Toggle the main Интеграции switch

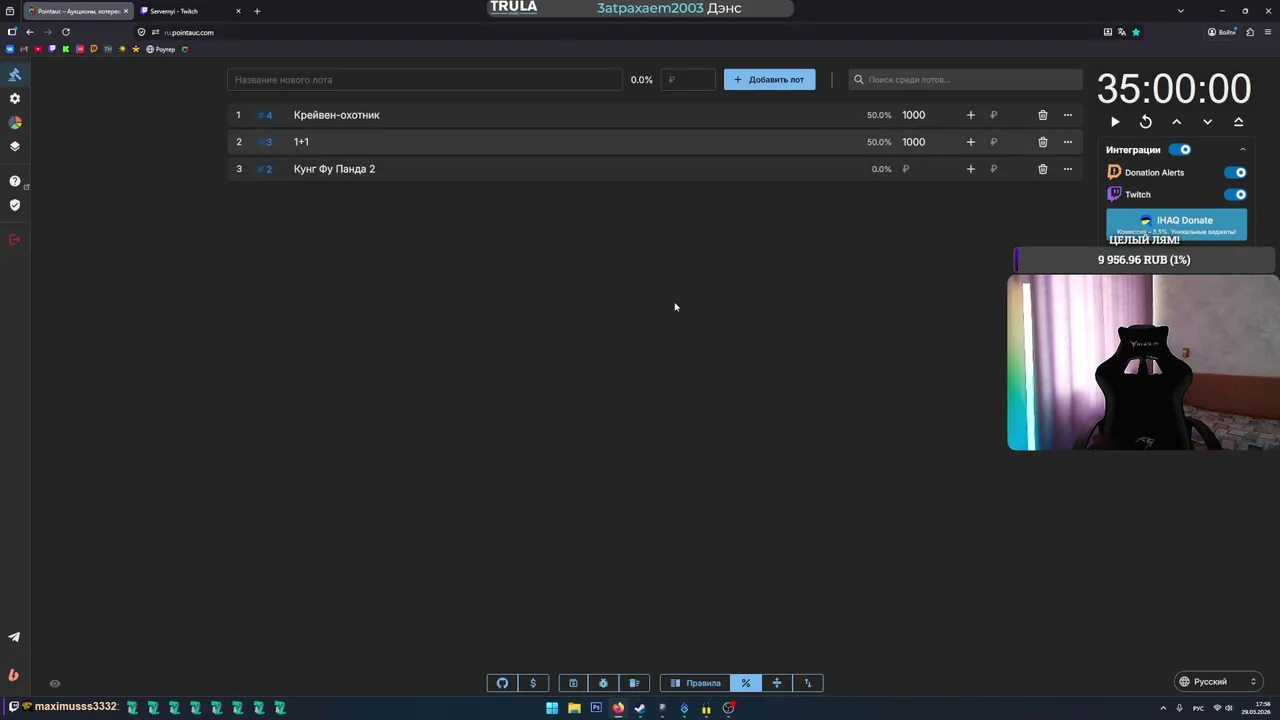1181,150
